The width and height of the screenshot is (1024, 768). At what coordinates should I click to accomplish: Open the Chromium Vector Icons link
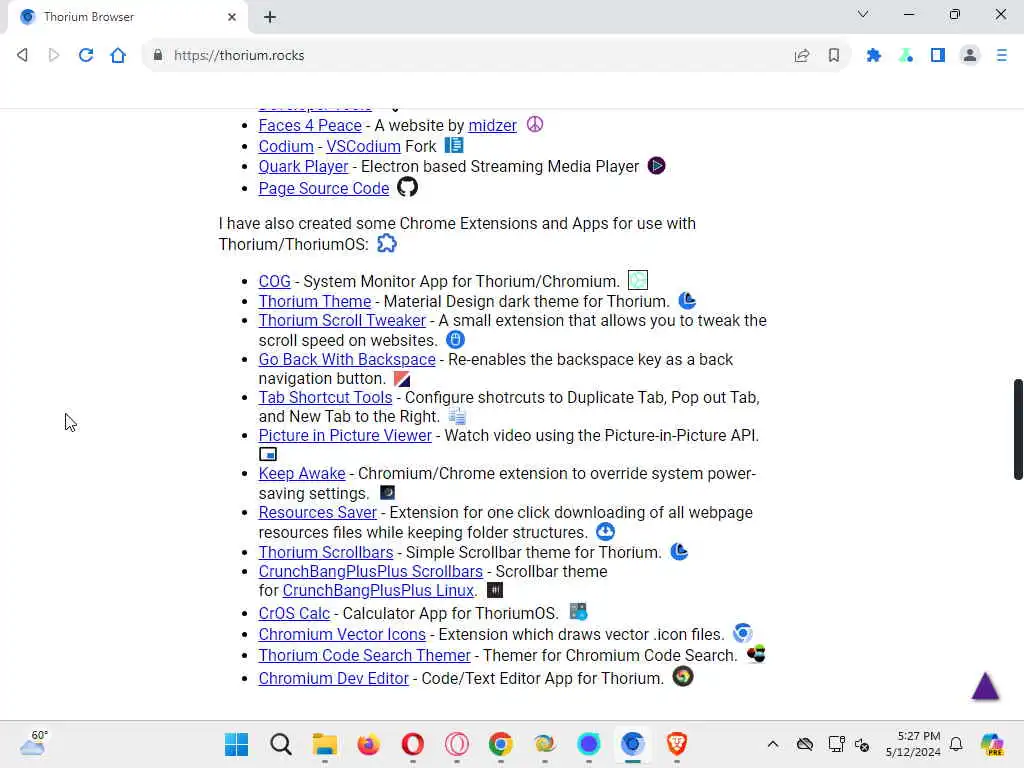[x=342, y=635]
